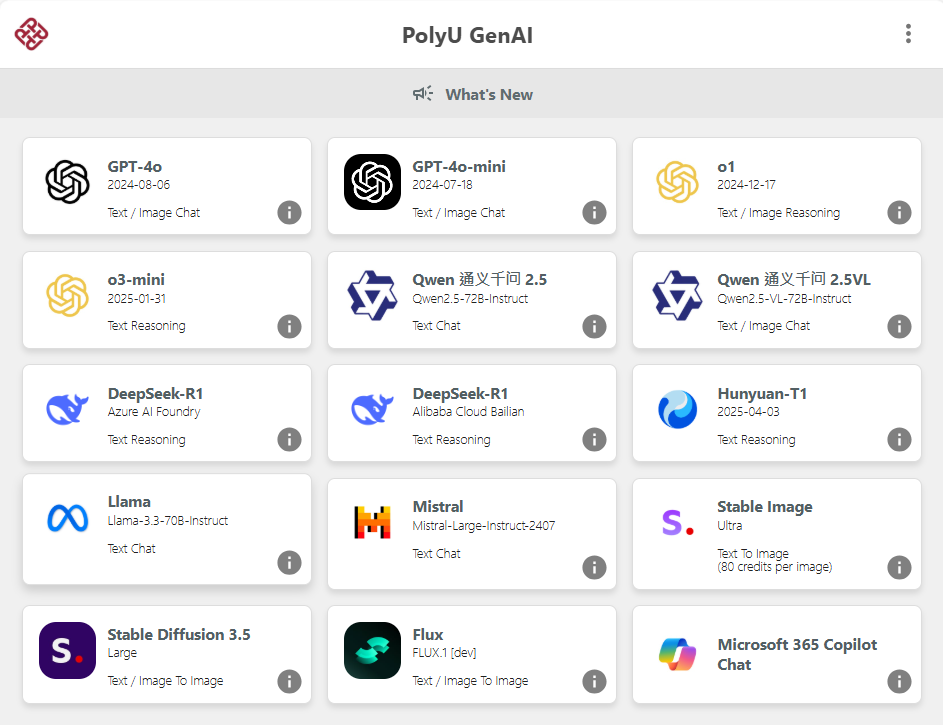The image size is (943, 725).
Task: Click the megaphone icon beside What's New
Action: (x=423, y=94)
